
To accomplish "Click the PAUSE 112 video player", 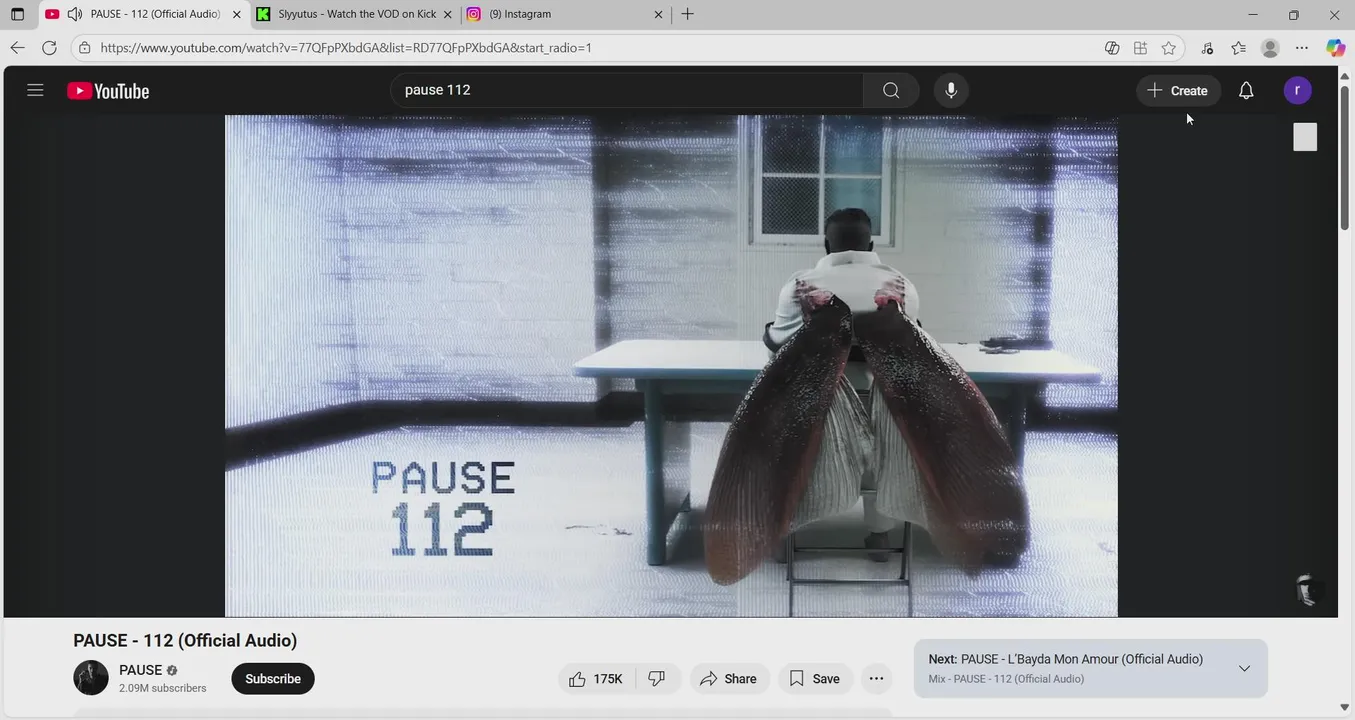I will 671,365.
